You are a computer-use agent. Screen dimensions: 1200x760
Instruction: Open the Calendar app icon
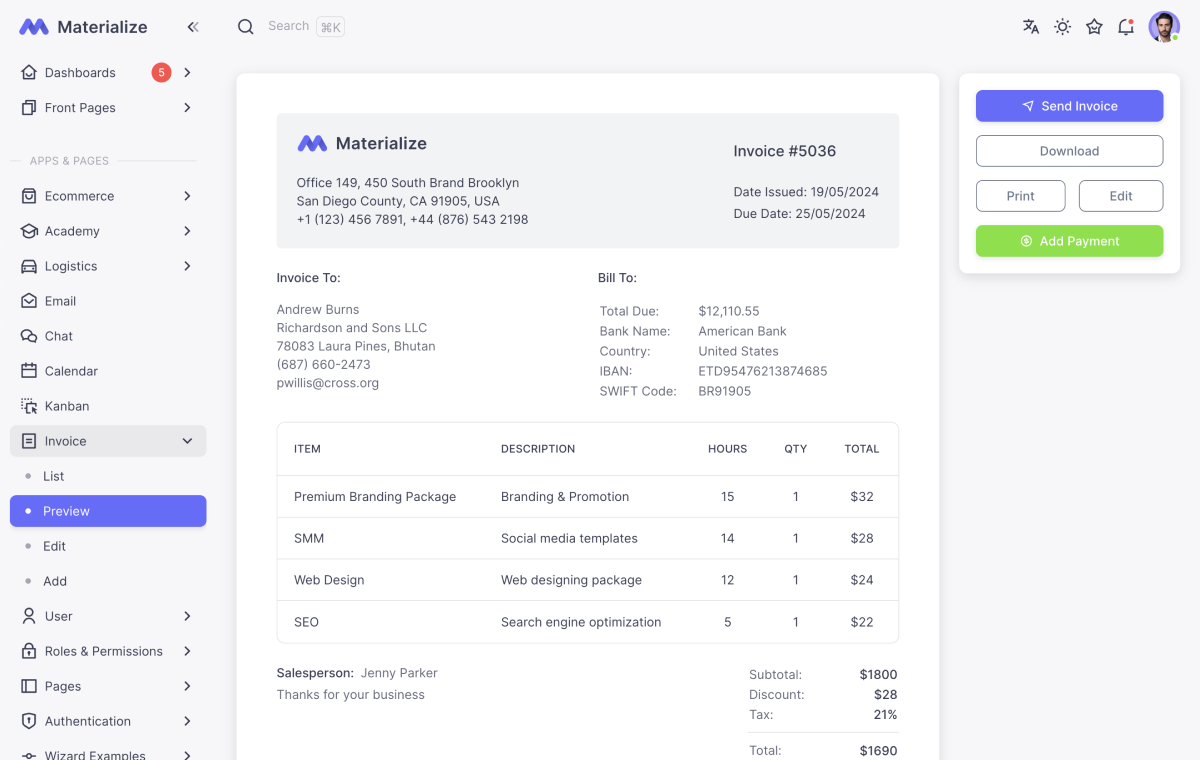point(70,371)
